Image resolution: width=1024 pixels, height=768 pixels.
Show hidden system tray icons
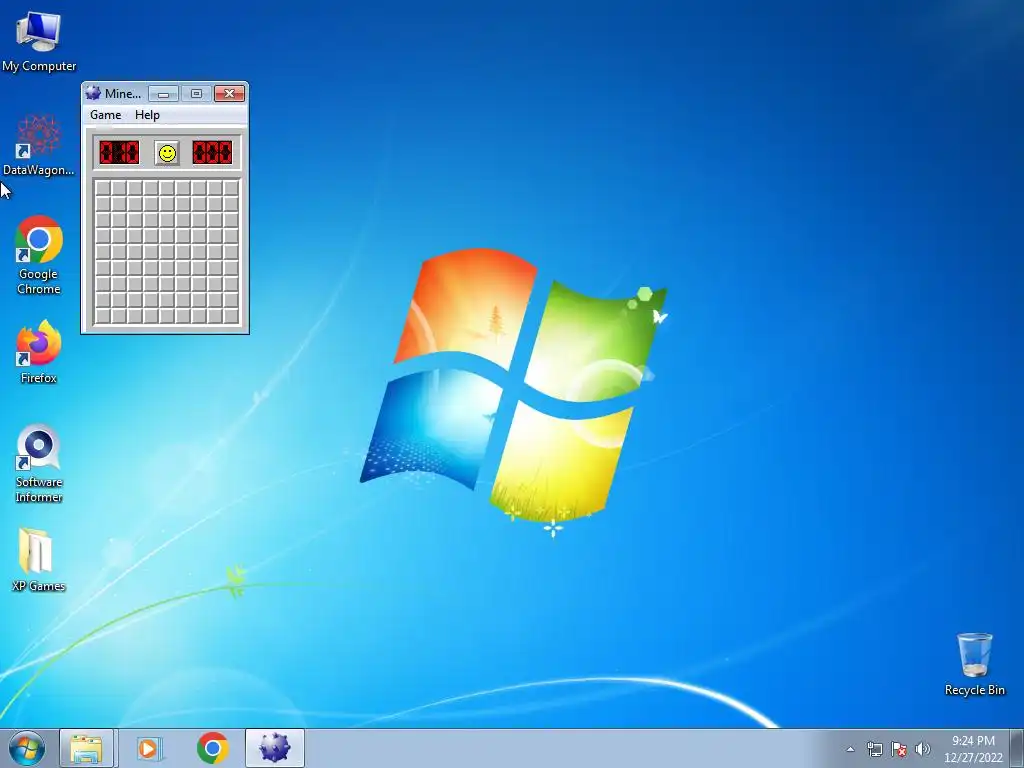[850, 749]
